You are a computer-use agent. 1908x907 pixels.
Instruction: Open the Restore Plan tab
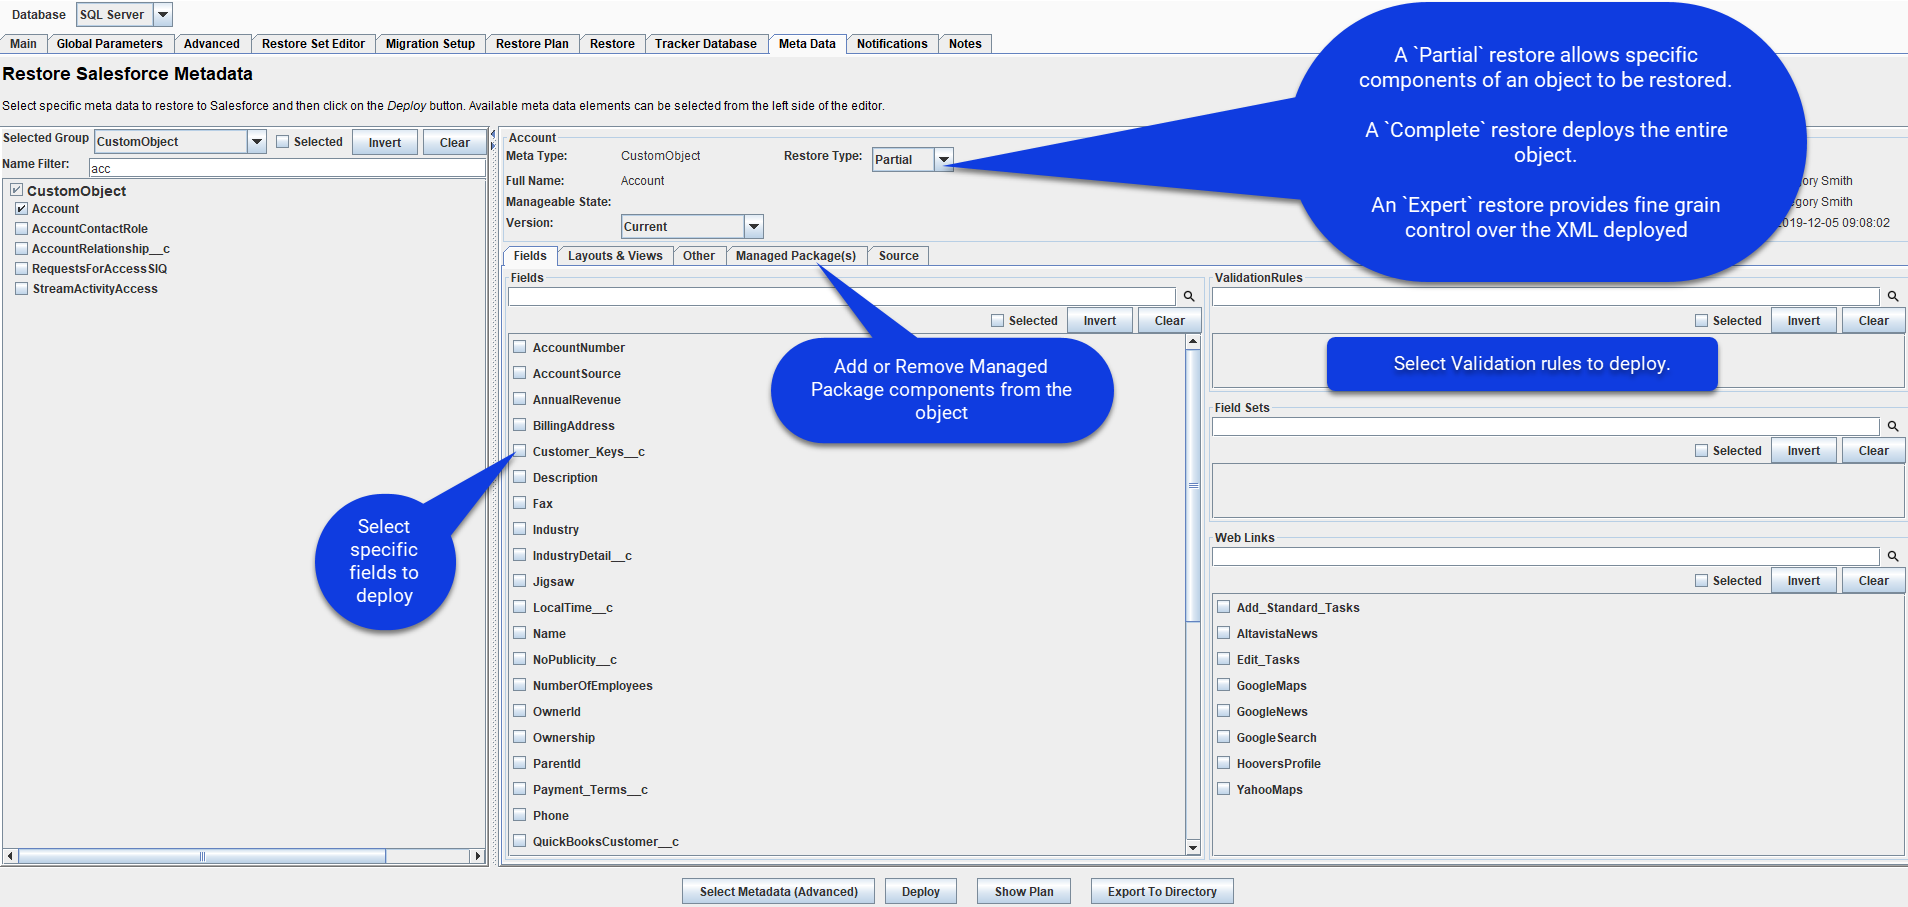click(532, 44)
